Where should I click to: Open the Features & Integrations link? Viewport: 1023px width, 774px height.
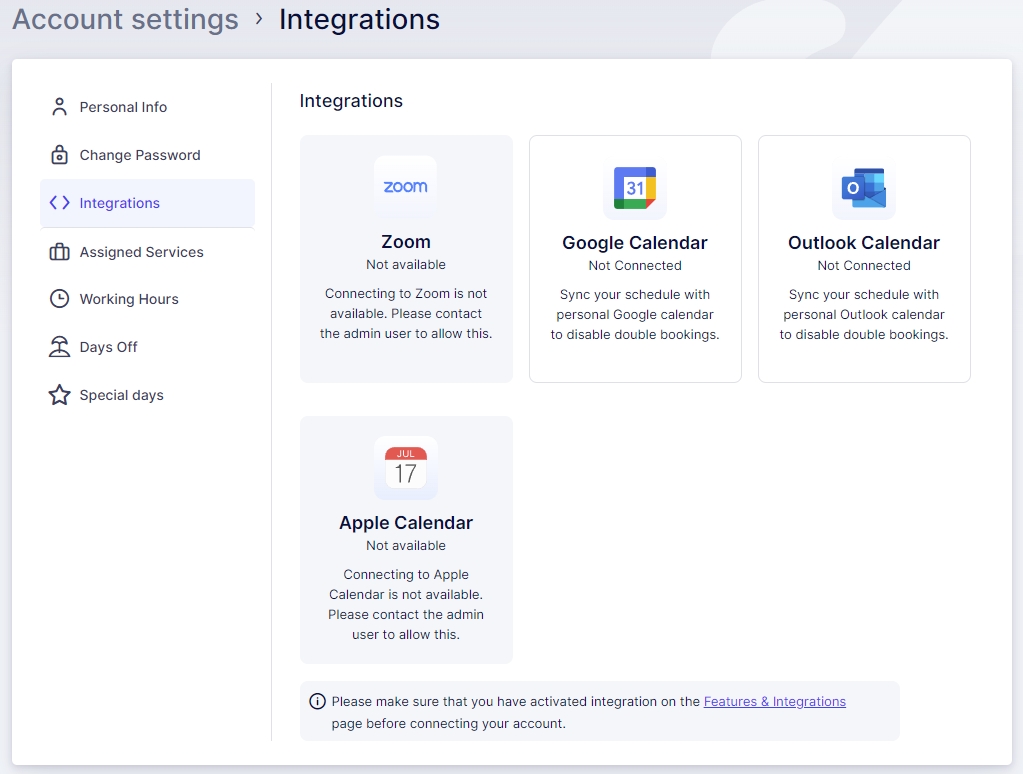pos(774,701)
